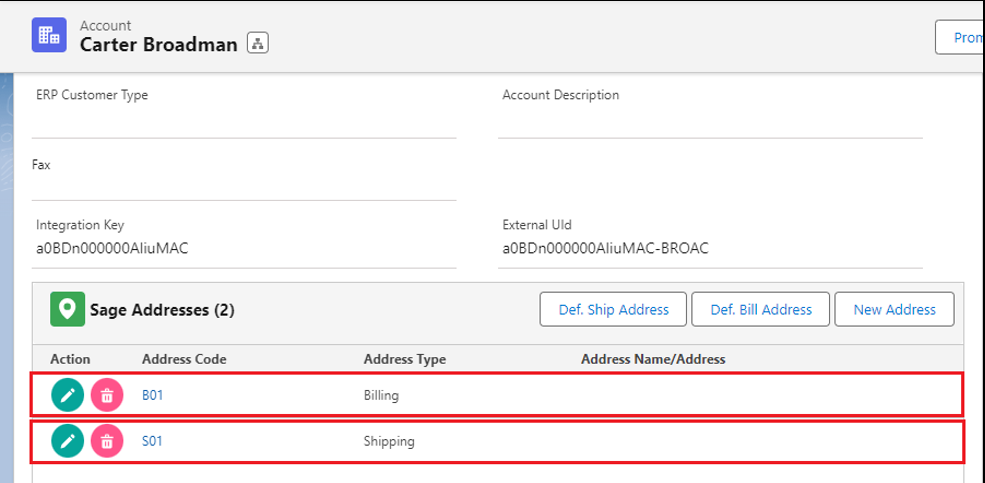985x483 pixels.
Task: Click into the Account Description field
Action: tap(710, 121)
